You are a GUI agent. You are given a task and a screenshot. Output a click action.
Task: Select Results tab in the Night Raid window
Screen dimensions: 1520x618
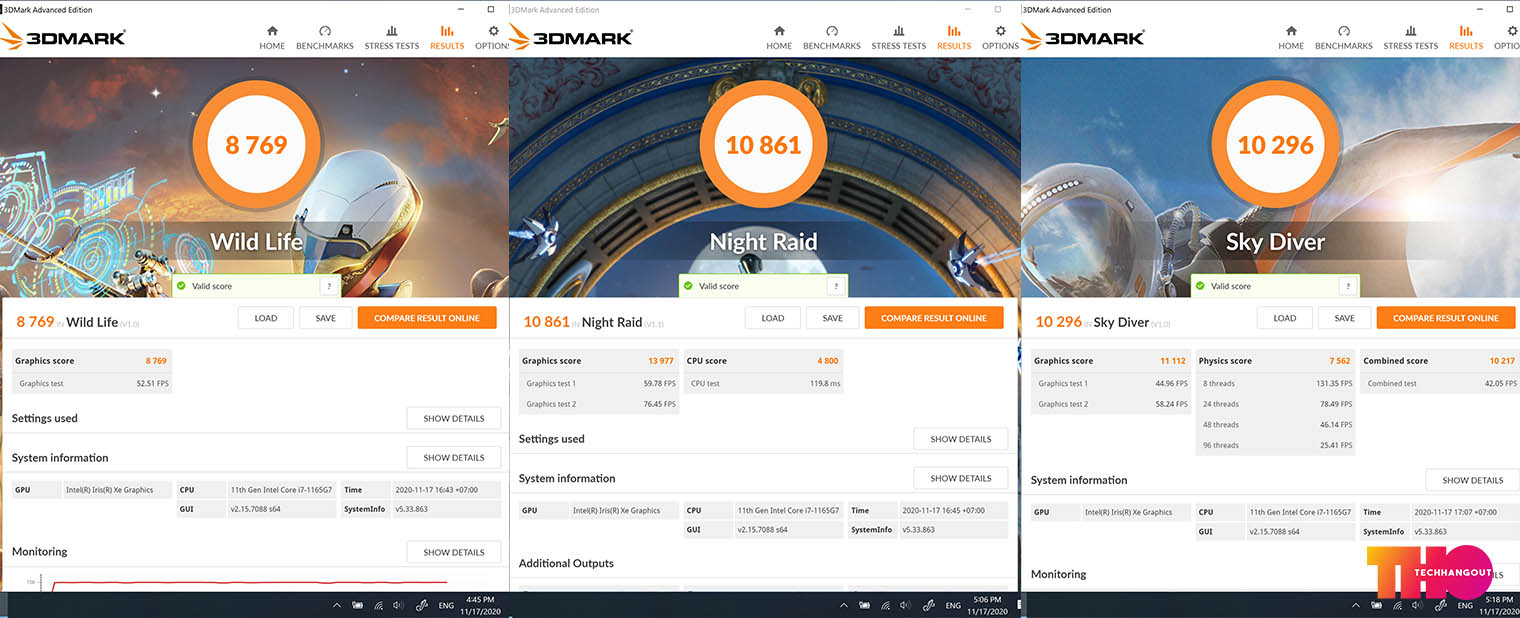(x=954, y=38)
